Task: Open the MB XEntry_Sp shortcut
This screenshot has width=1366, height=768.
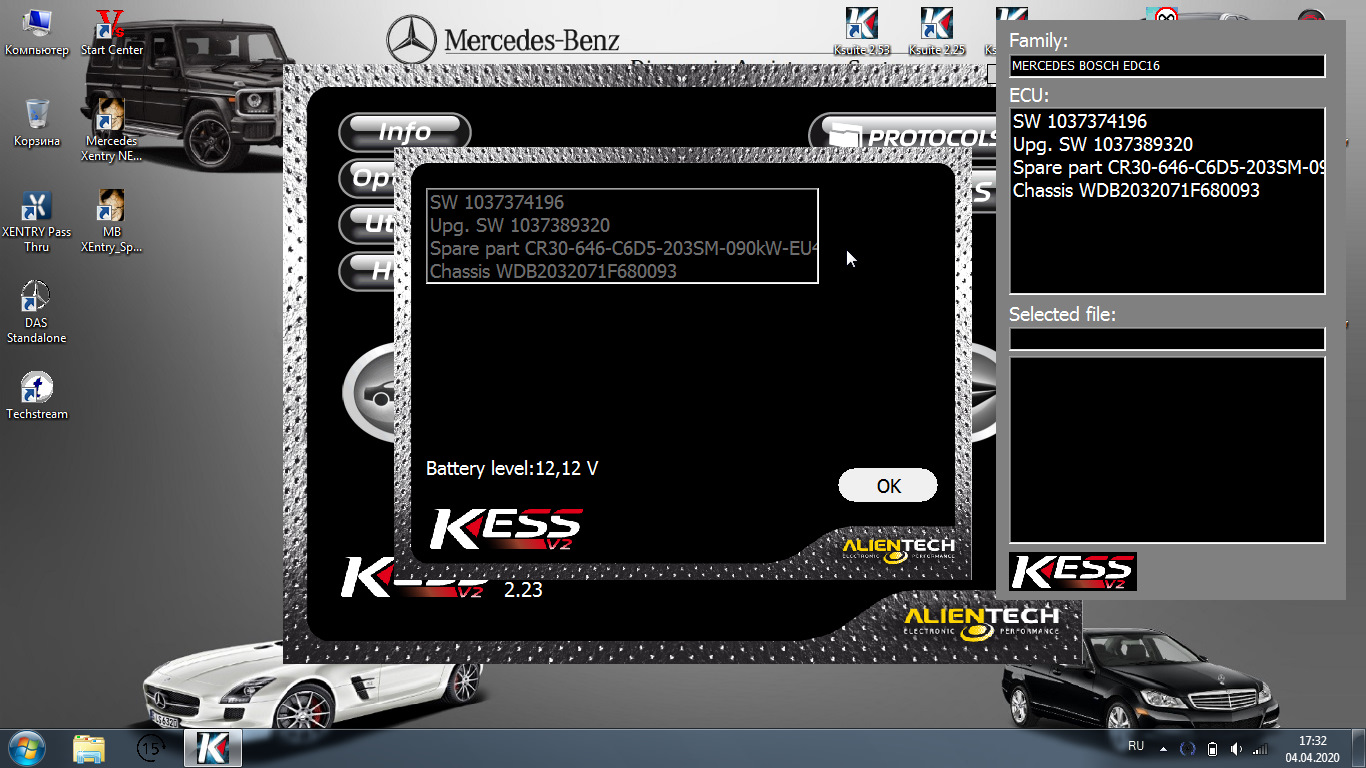Action: pyautogui.click(x=112, y=222)
